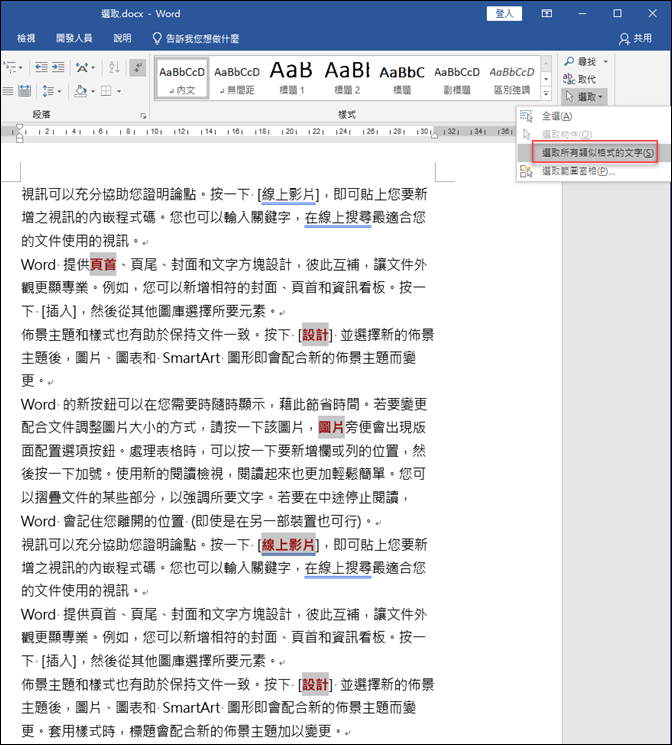Image resolution: width=672 pixels, height=745 pixels.
Task: Choose 全選(A) from the menu
Action: 593,116
